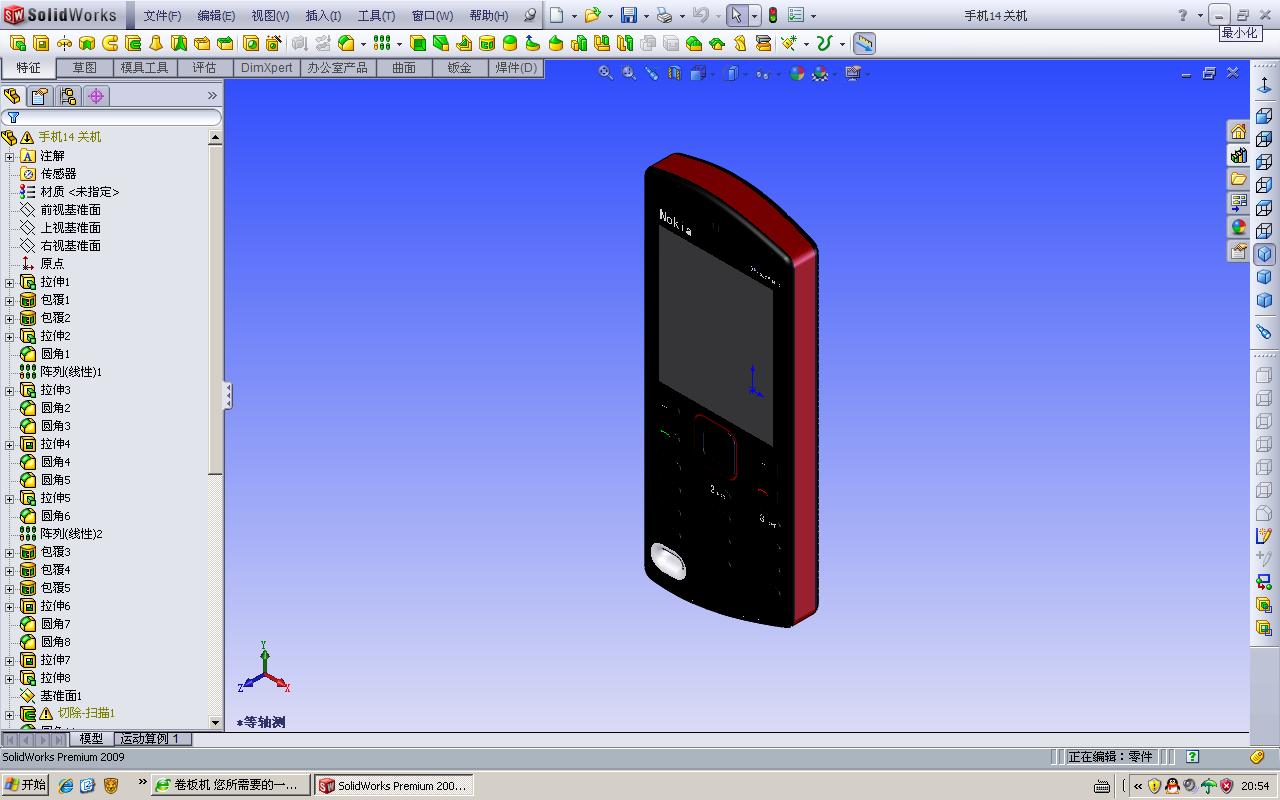Expand the 拉伸2 feature node

[x=10, y=336]
